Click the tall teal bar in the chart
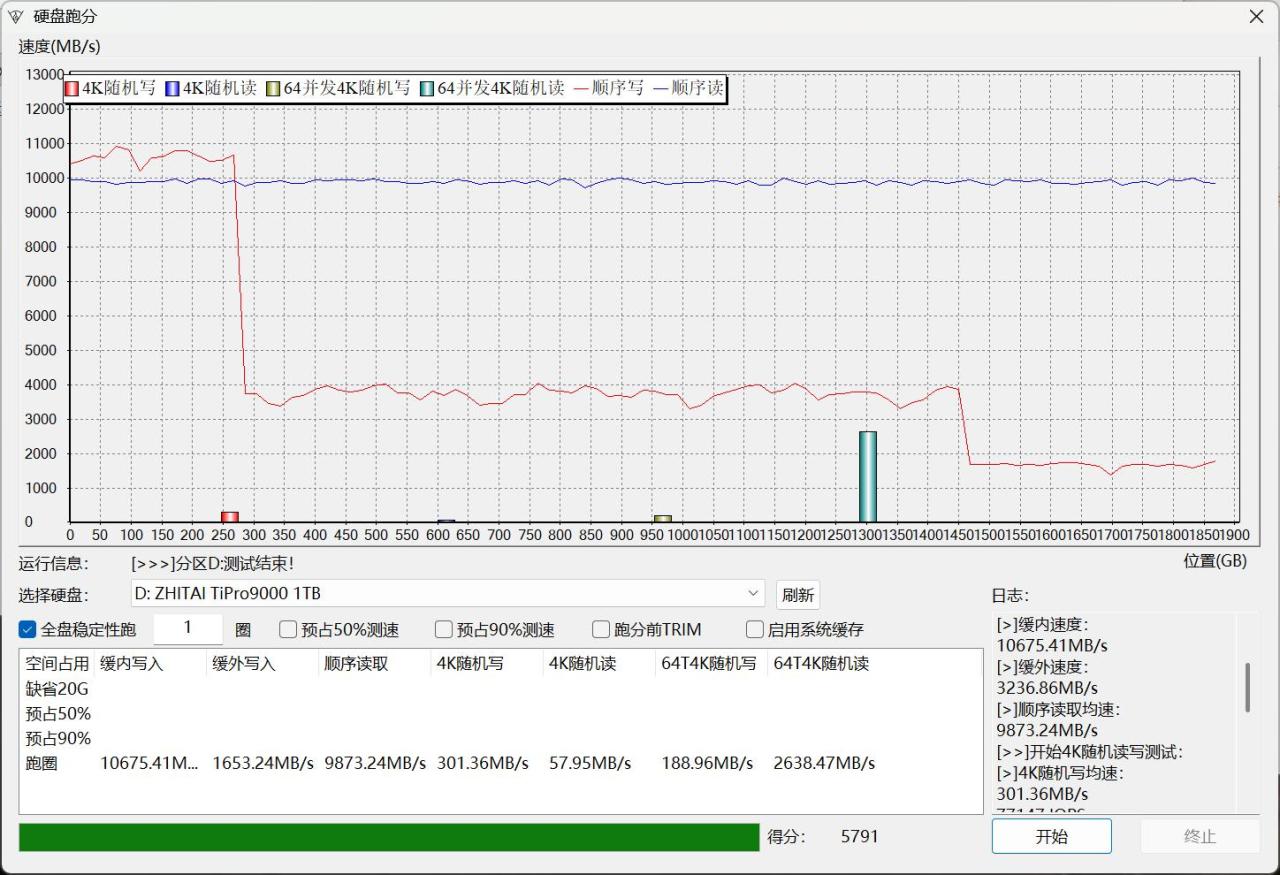This screenshot has height=875, width=1280. pos(867,476)
